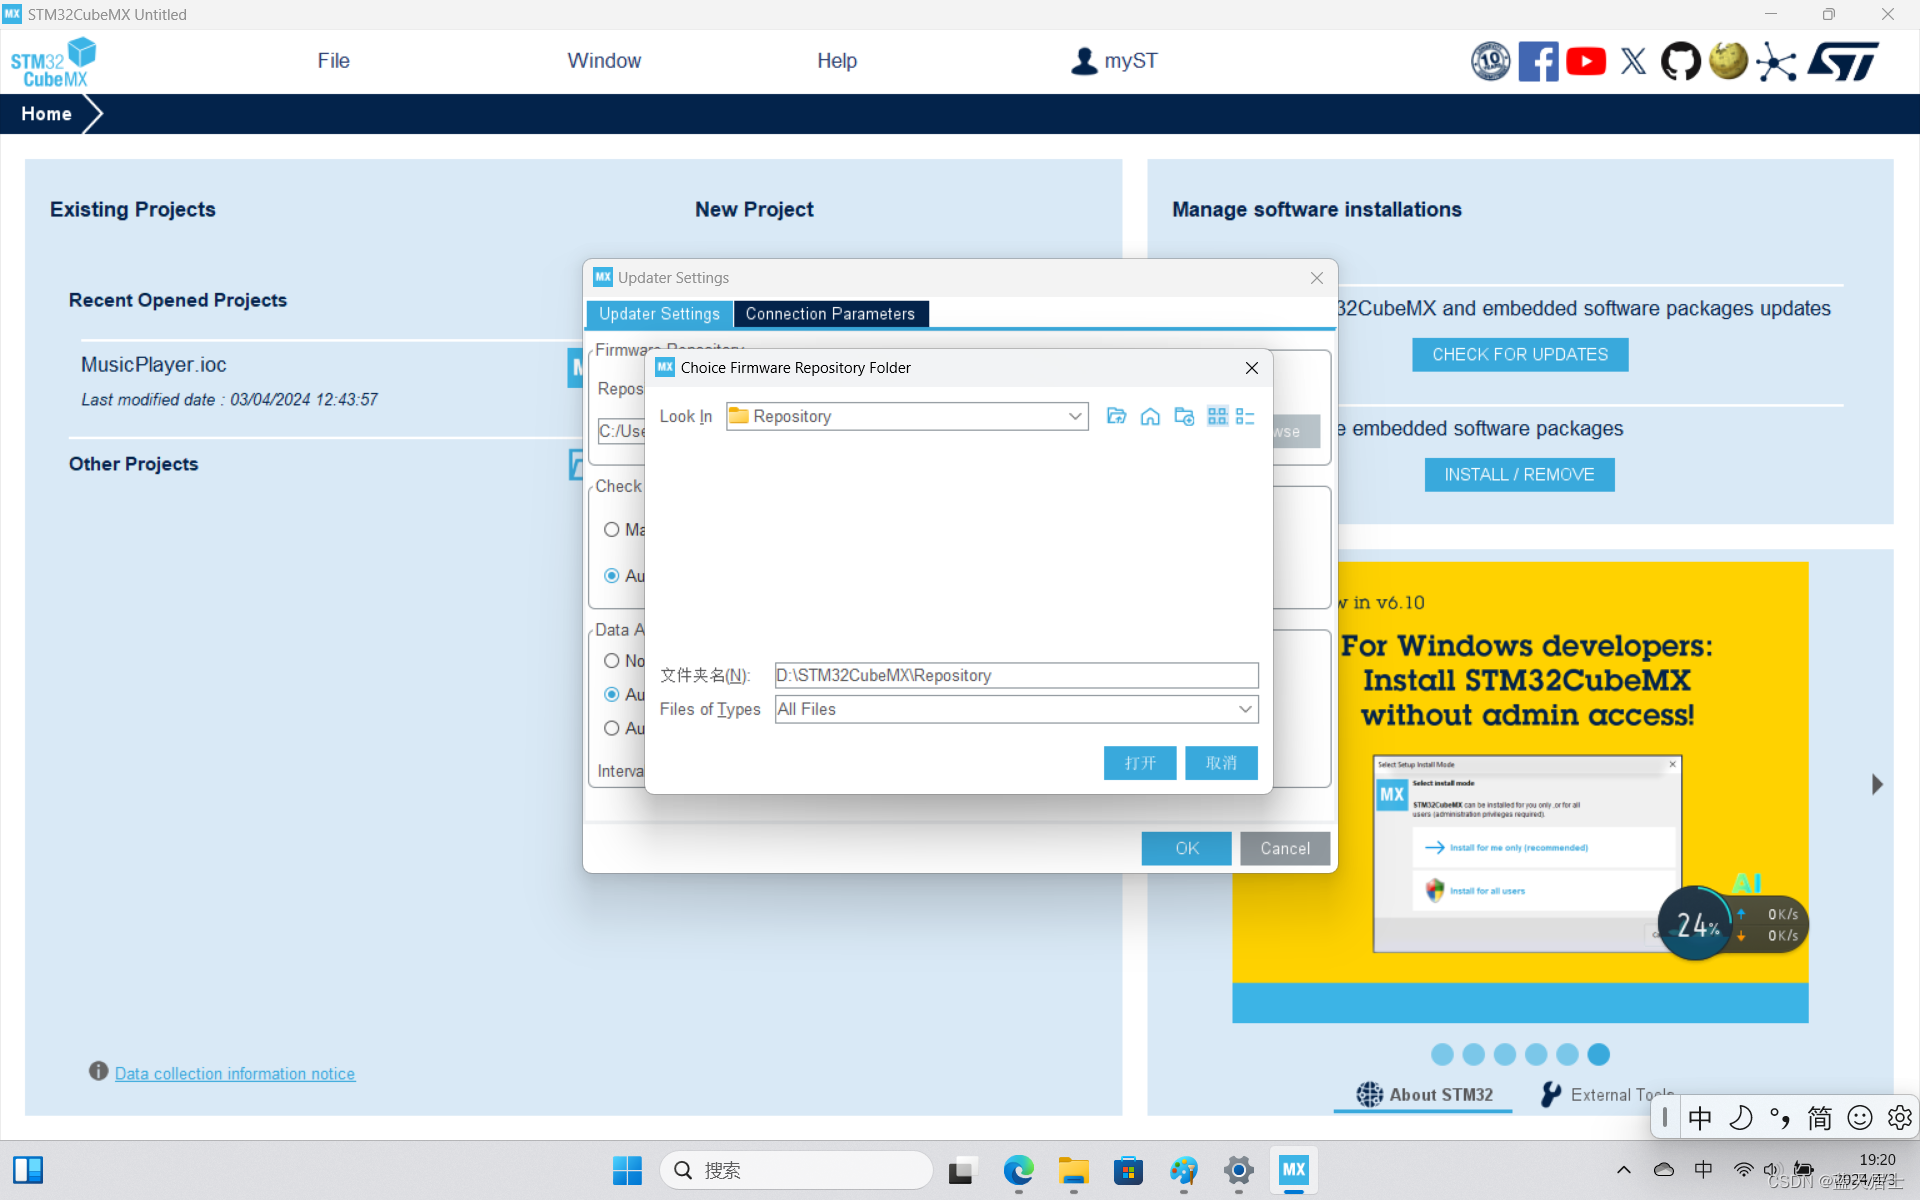Expand the Look In Repository dropdown

[1075, 416]
